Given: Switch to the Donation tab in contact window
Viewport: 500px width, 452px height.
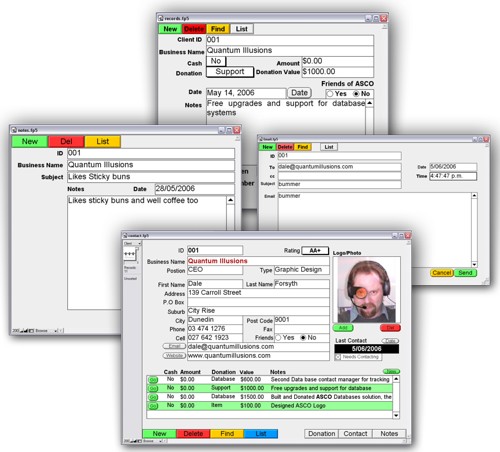Looking at the screenshot, I should [321, 434].
